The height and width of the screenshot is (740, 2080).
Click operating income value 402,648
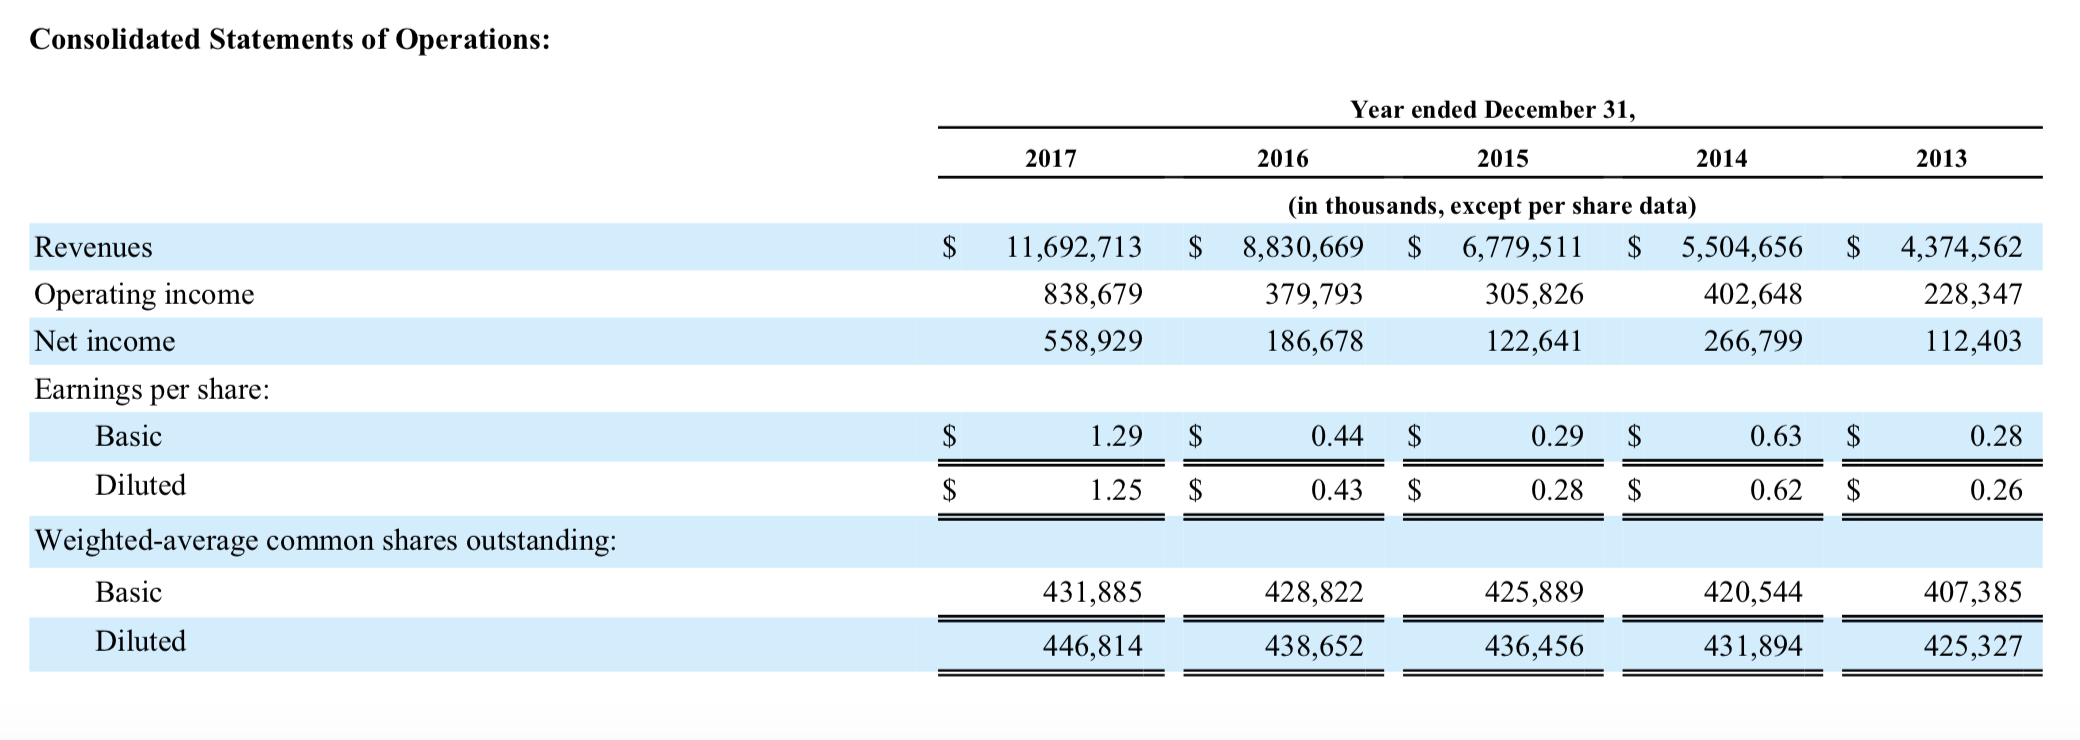[1753, 294]
